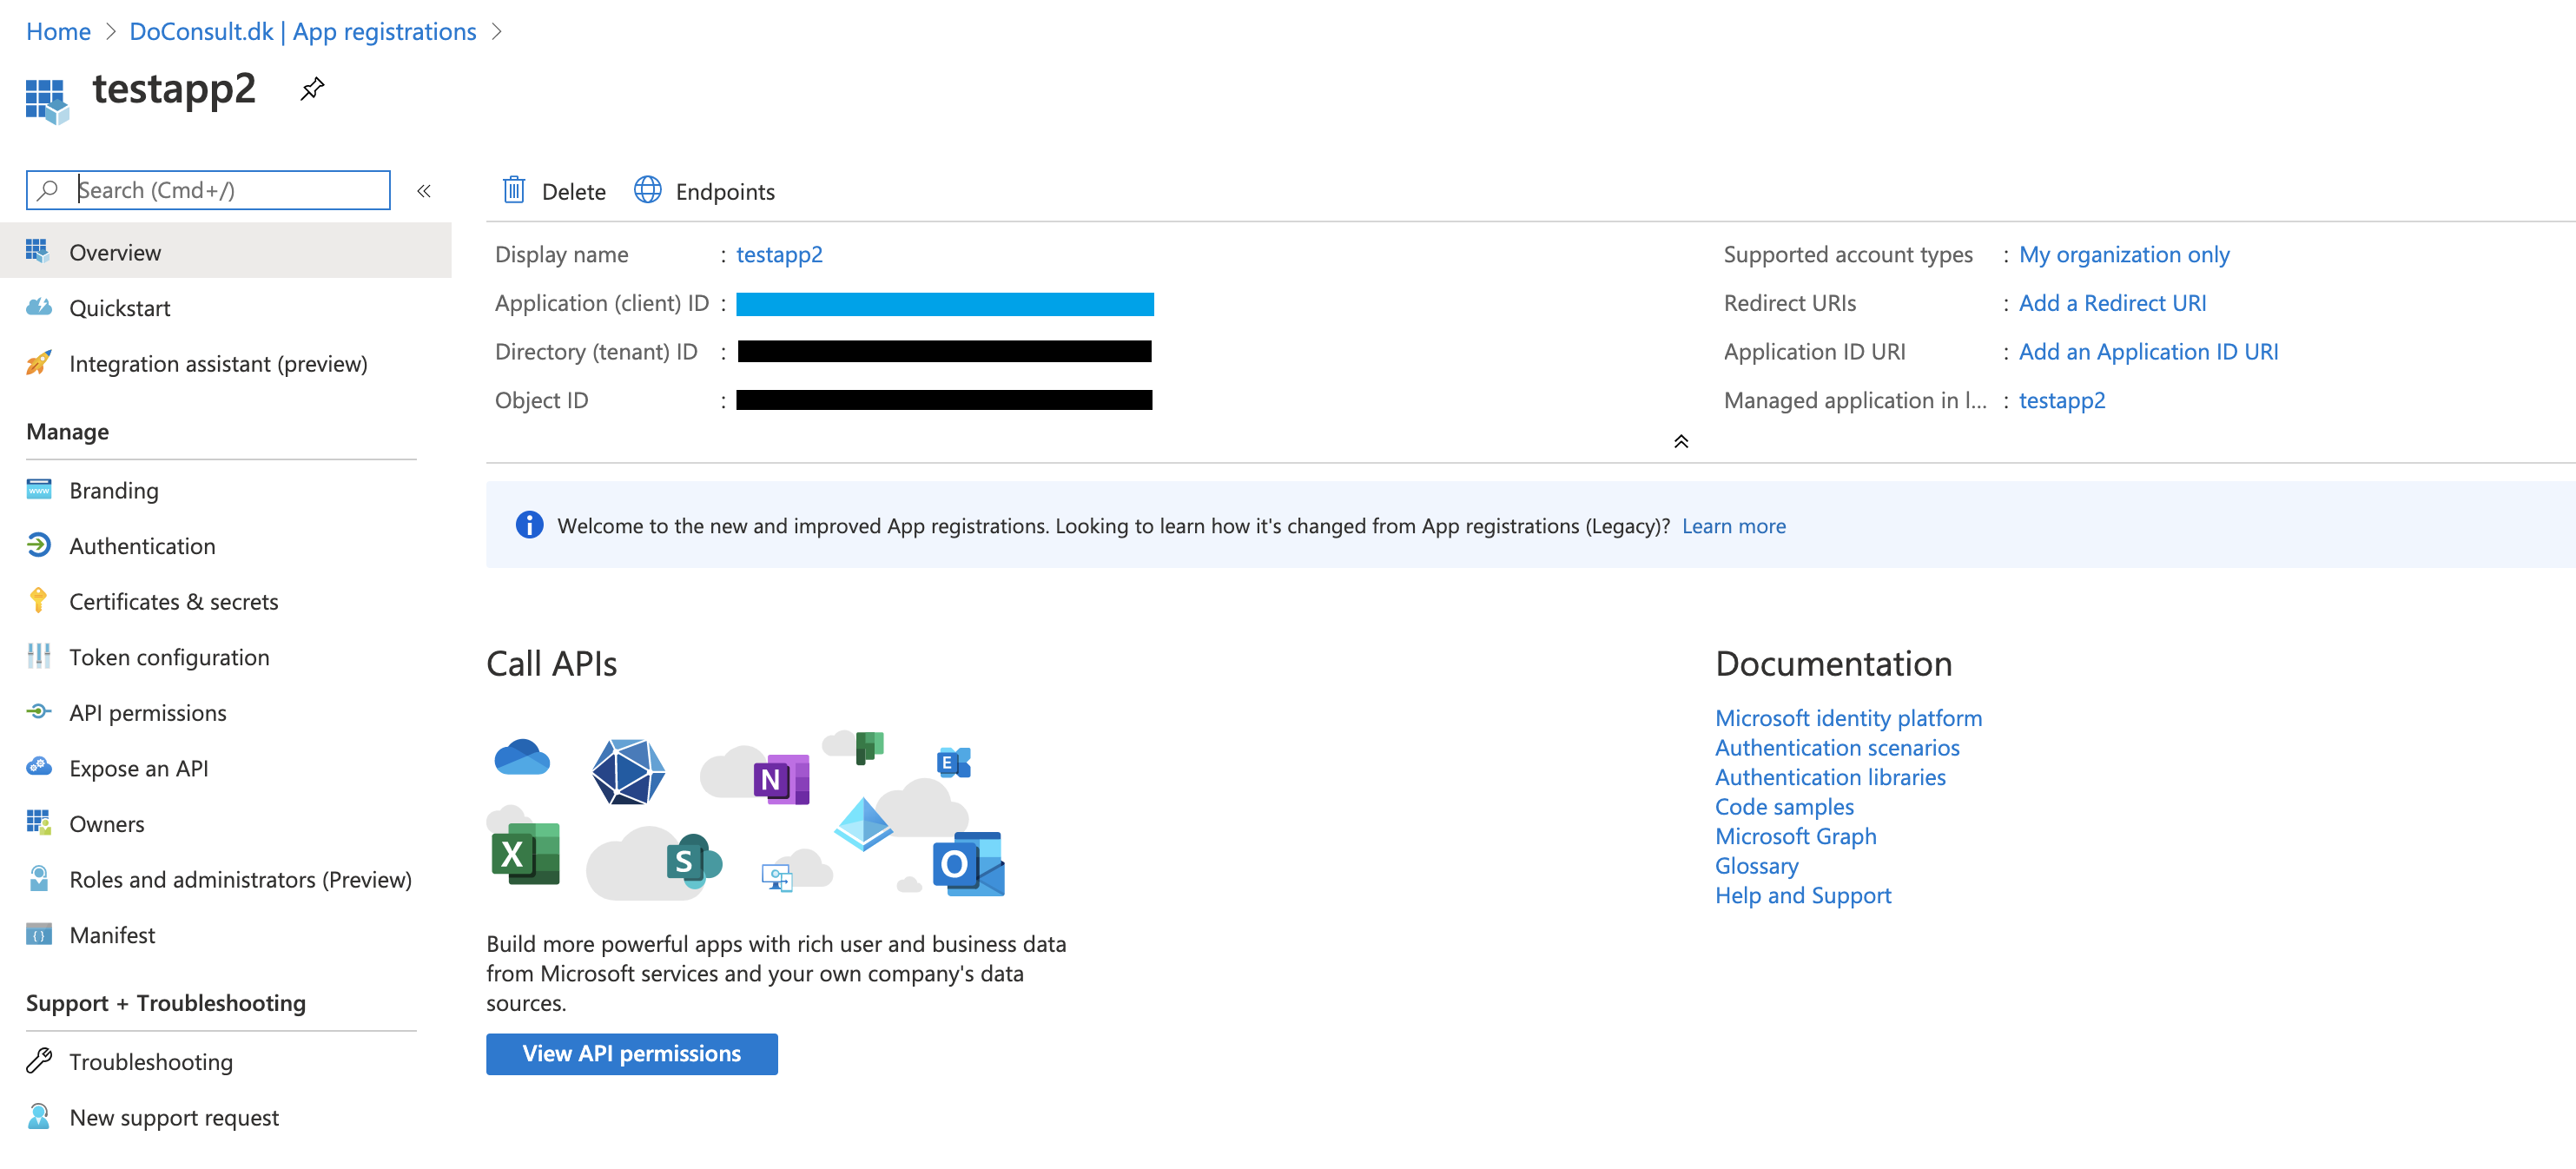Click the info icon in the welcome banner
The width and height of the screenshot is (2576, 1169).
coord(529,525)
